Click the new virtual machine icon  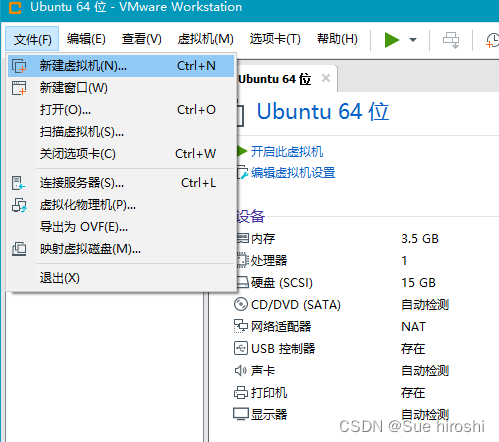tap(19, 66)
